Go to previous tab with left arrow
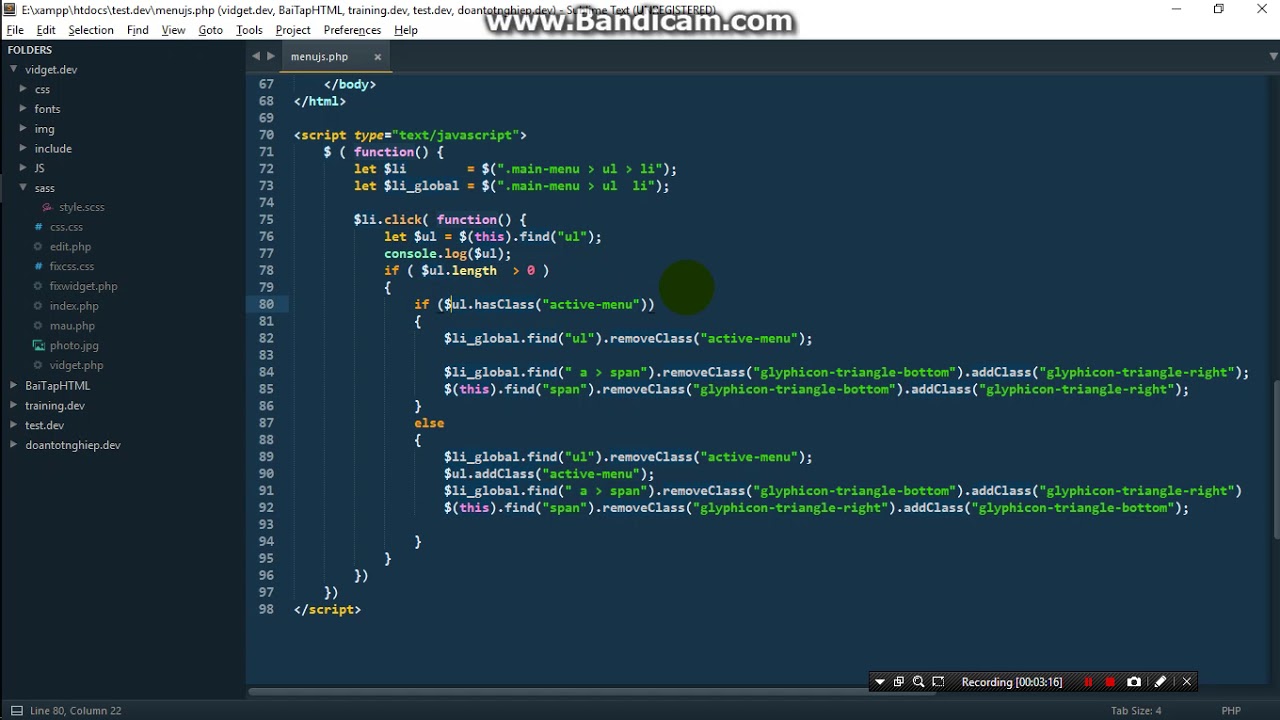Screen dimensions: 1280x720 pos(256,56)
